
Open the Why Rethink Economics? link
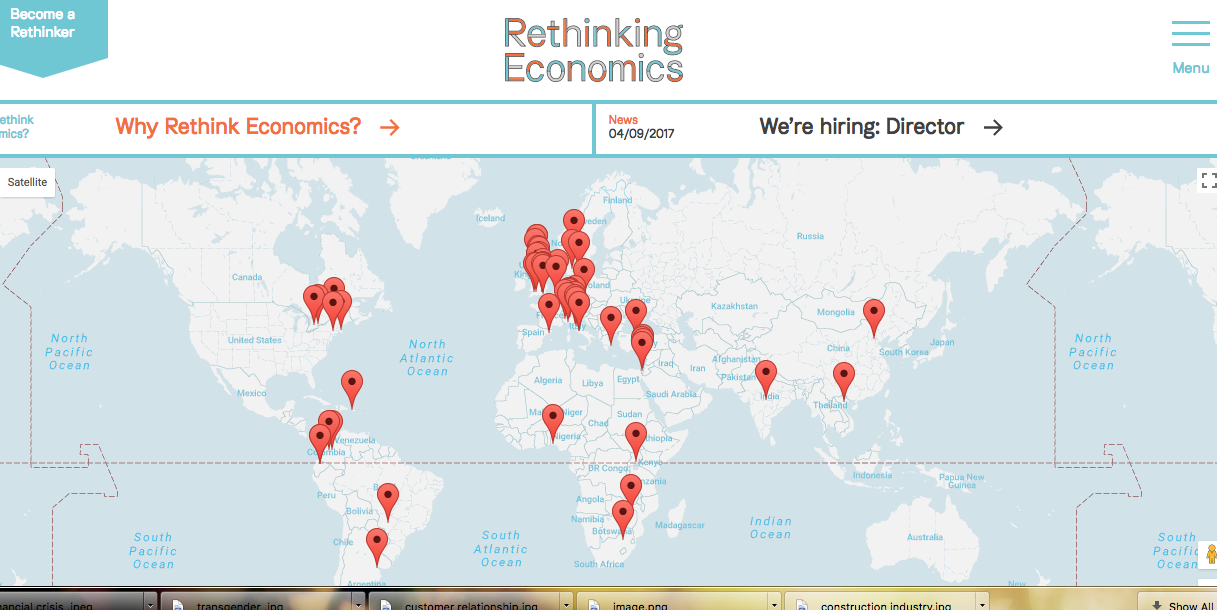[238, 127]
